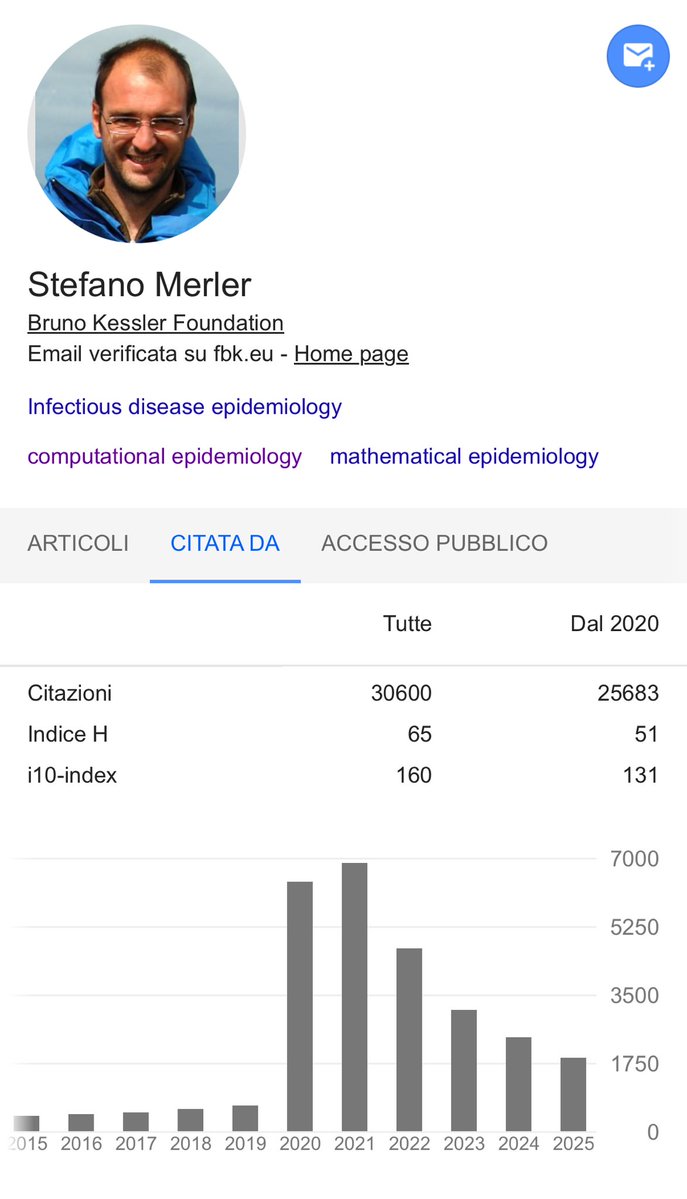Click the 2024 citations bar
This screenshot has width=687, height=1199.
point(518,1084)
